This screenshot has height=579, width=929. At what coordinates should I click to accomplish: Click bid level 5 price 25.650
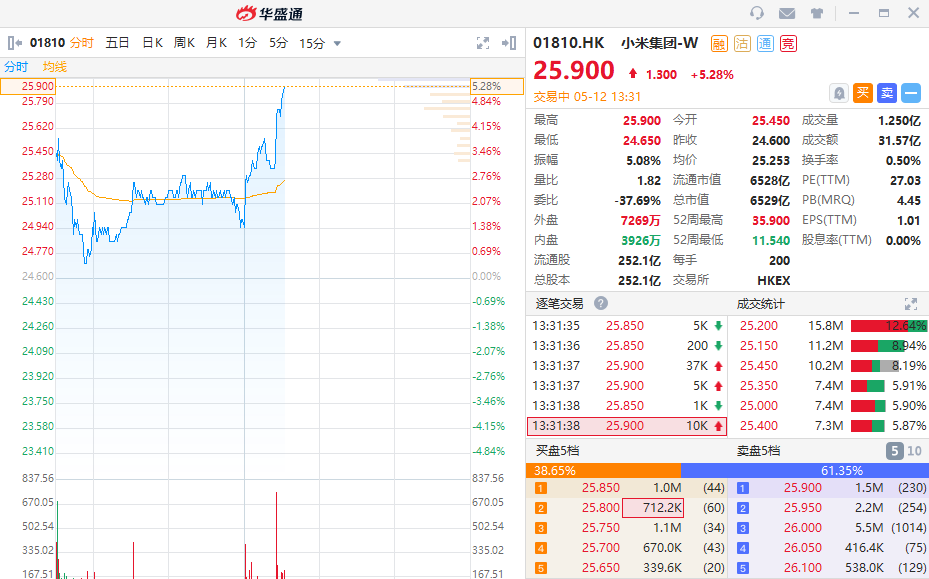(601, 568)
